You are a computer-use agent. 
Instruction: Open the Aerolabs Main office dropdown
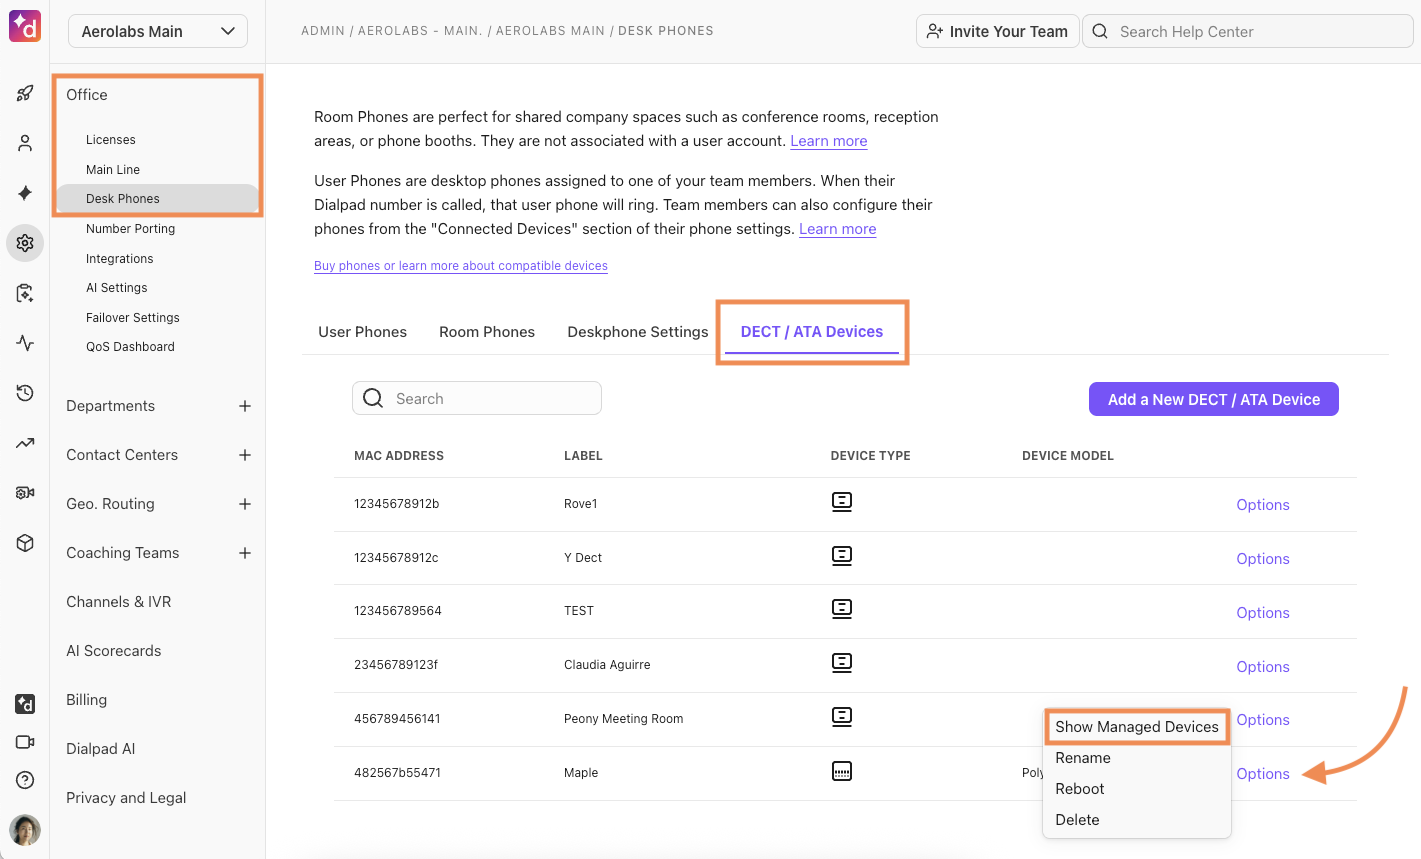158,31
